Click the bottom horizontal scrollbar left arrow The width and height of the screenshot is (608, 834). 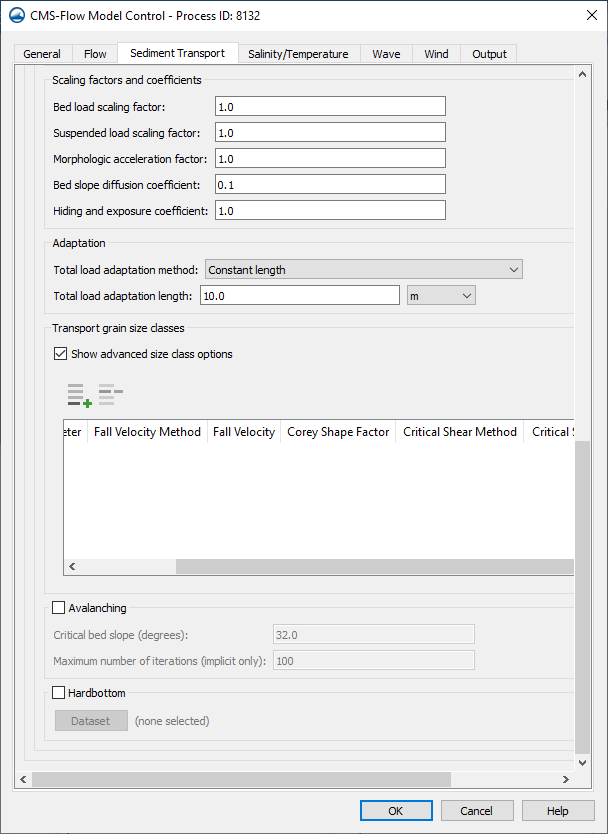tap(23, 779)
